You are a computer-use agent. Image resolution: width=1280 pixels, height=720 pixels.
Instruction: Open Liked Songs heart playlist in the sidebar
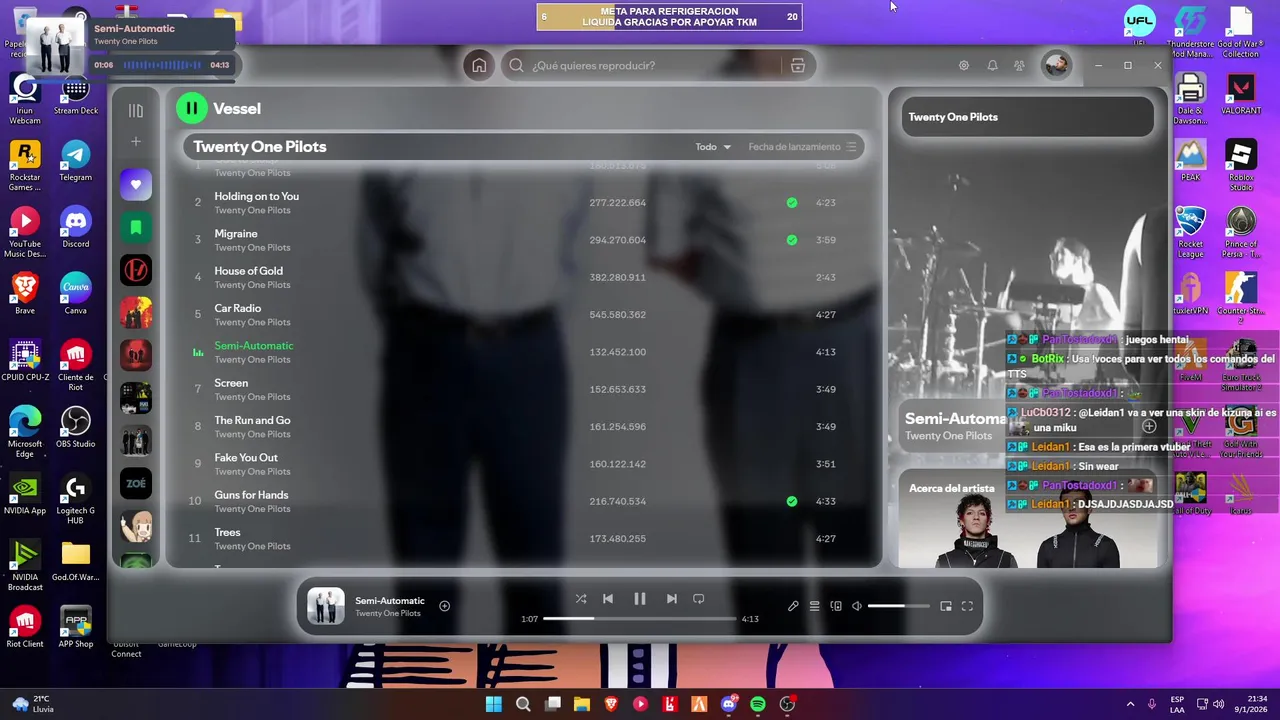(x=136, y=184)
